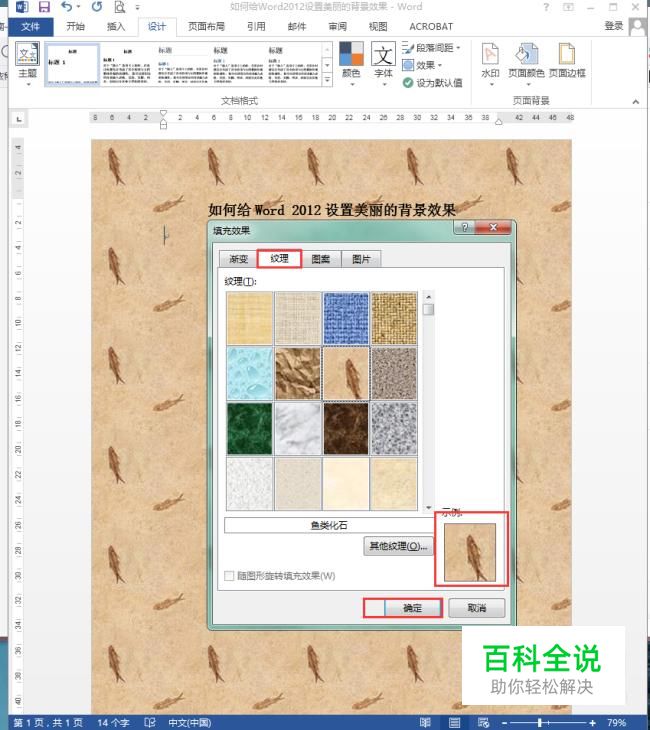Click Sign in (登录) at top right
Screen dimensions: 650x730
[614, 26]
